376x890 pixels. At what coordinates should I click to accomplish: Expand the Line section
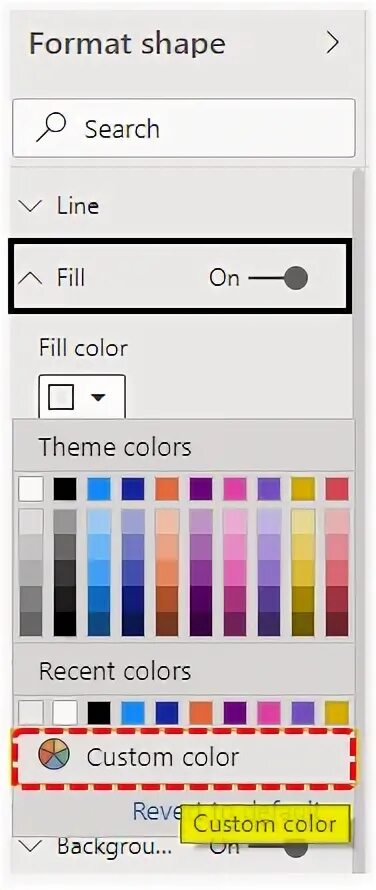30,206
